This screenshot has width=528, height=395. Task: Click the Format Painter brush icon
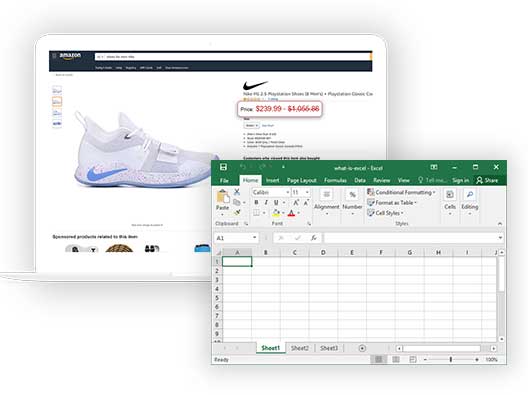click(x=237, y=212)
